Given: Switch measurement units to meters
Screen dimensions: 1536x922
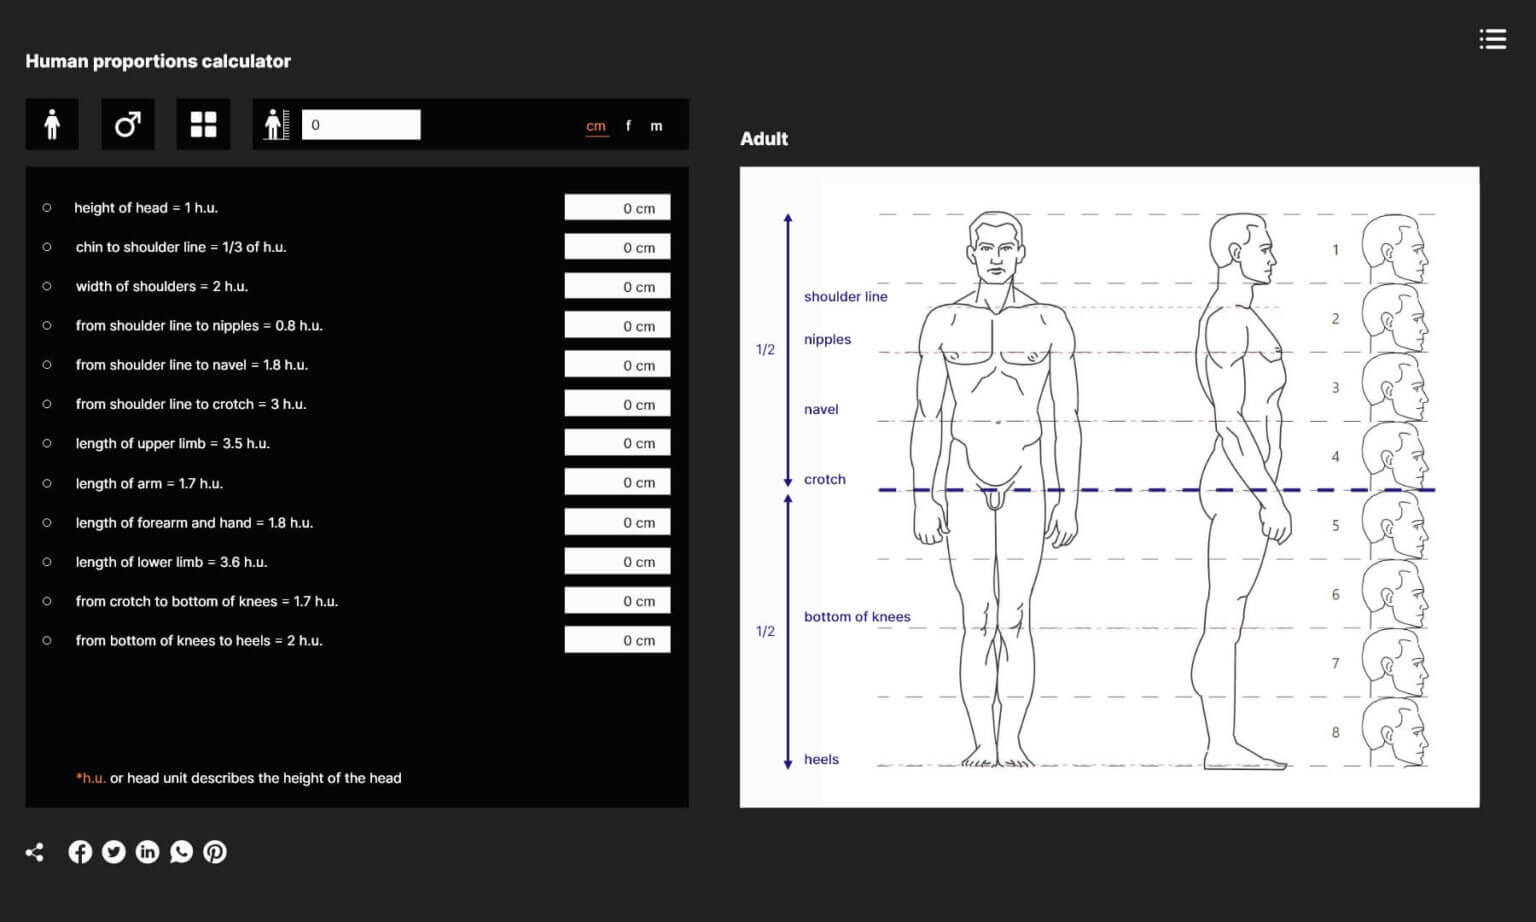Looking at the screenshot, I should click(656, 126).
